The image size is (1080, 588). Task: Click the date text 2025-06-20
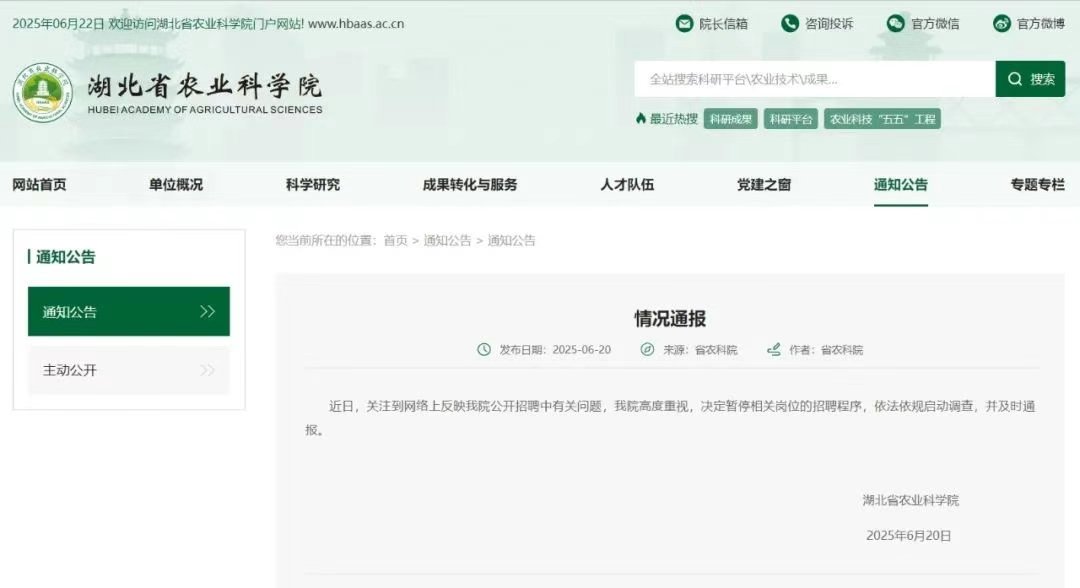point(581,350)
